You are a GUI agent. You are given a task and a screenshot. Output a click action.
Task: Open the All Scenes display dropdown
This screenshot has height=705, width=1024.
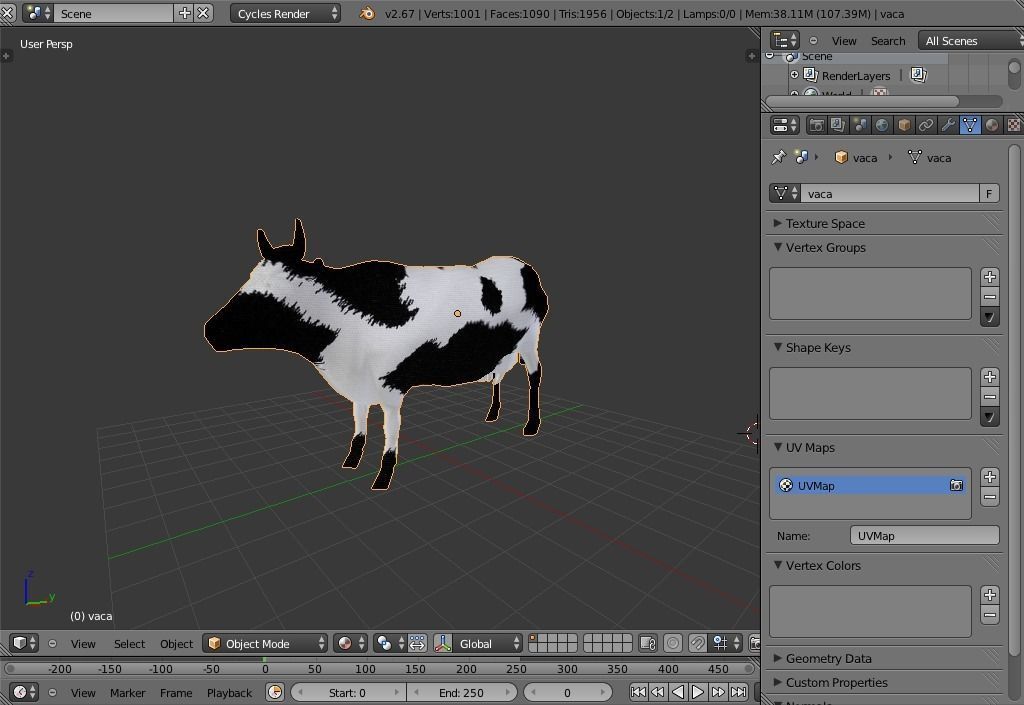[970, 40]
